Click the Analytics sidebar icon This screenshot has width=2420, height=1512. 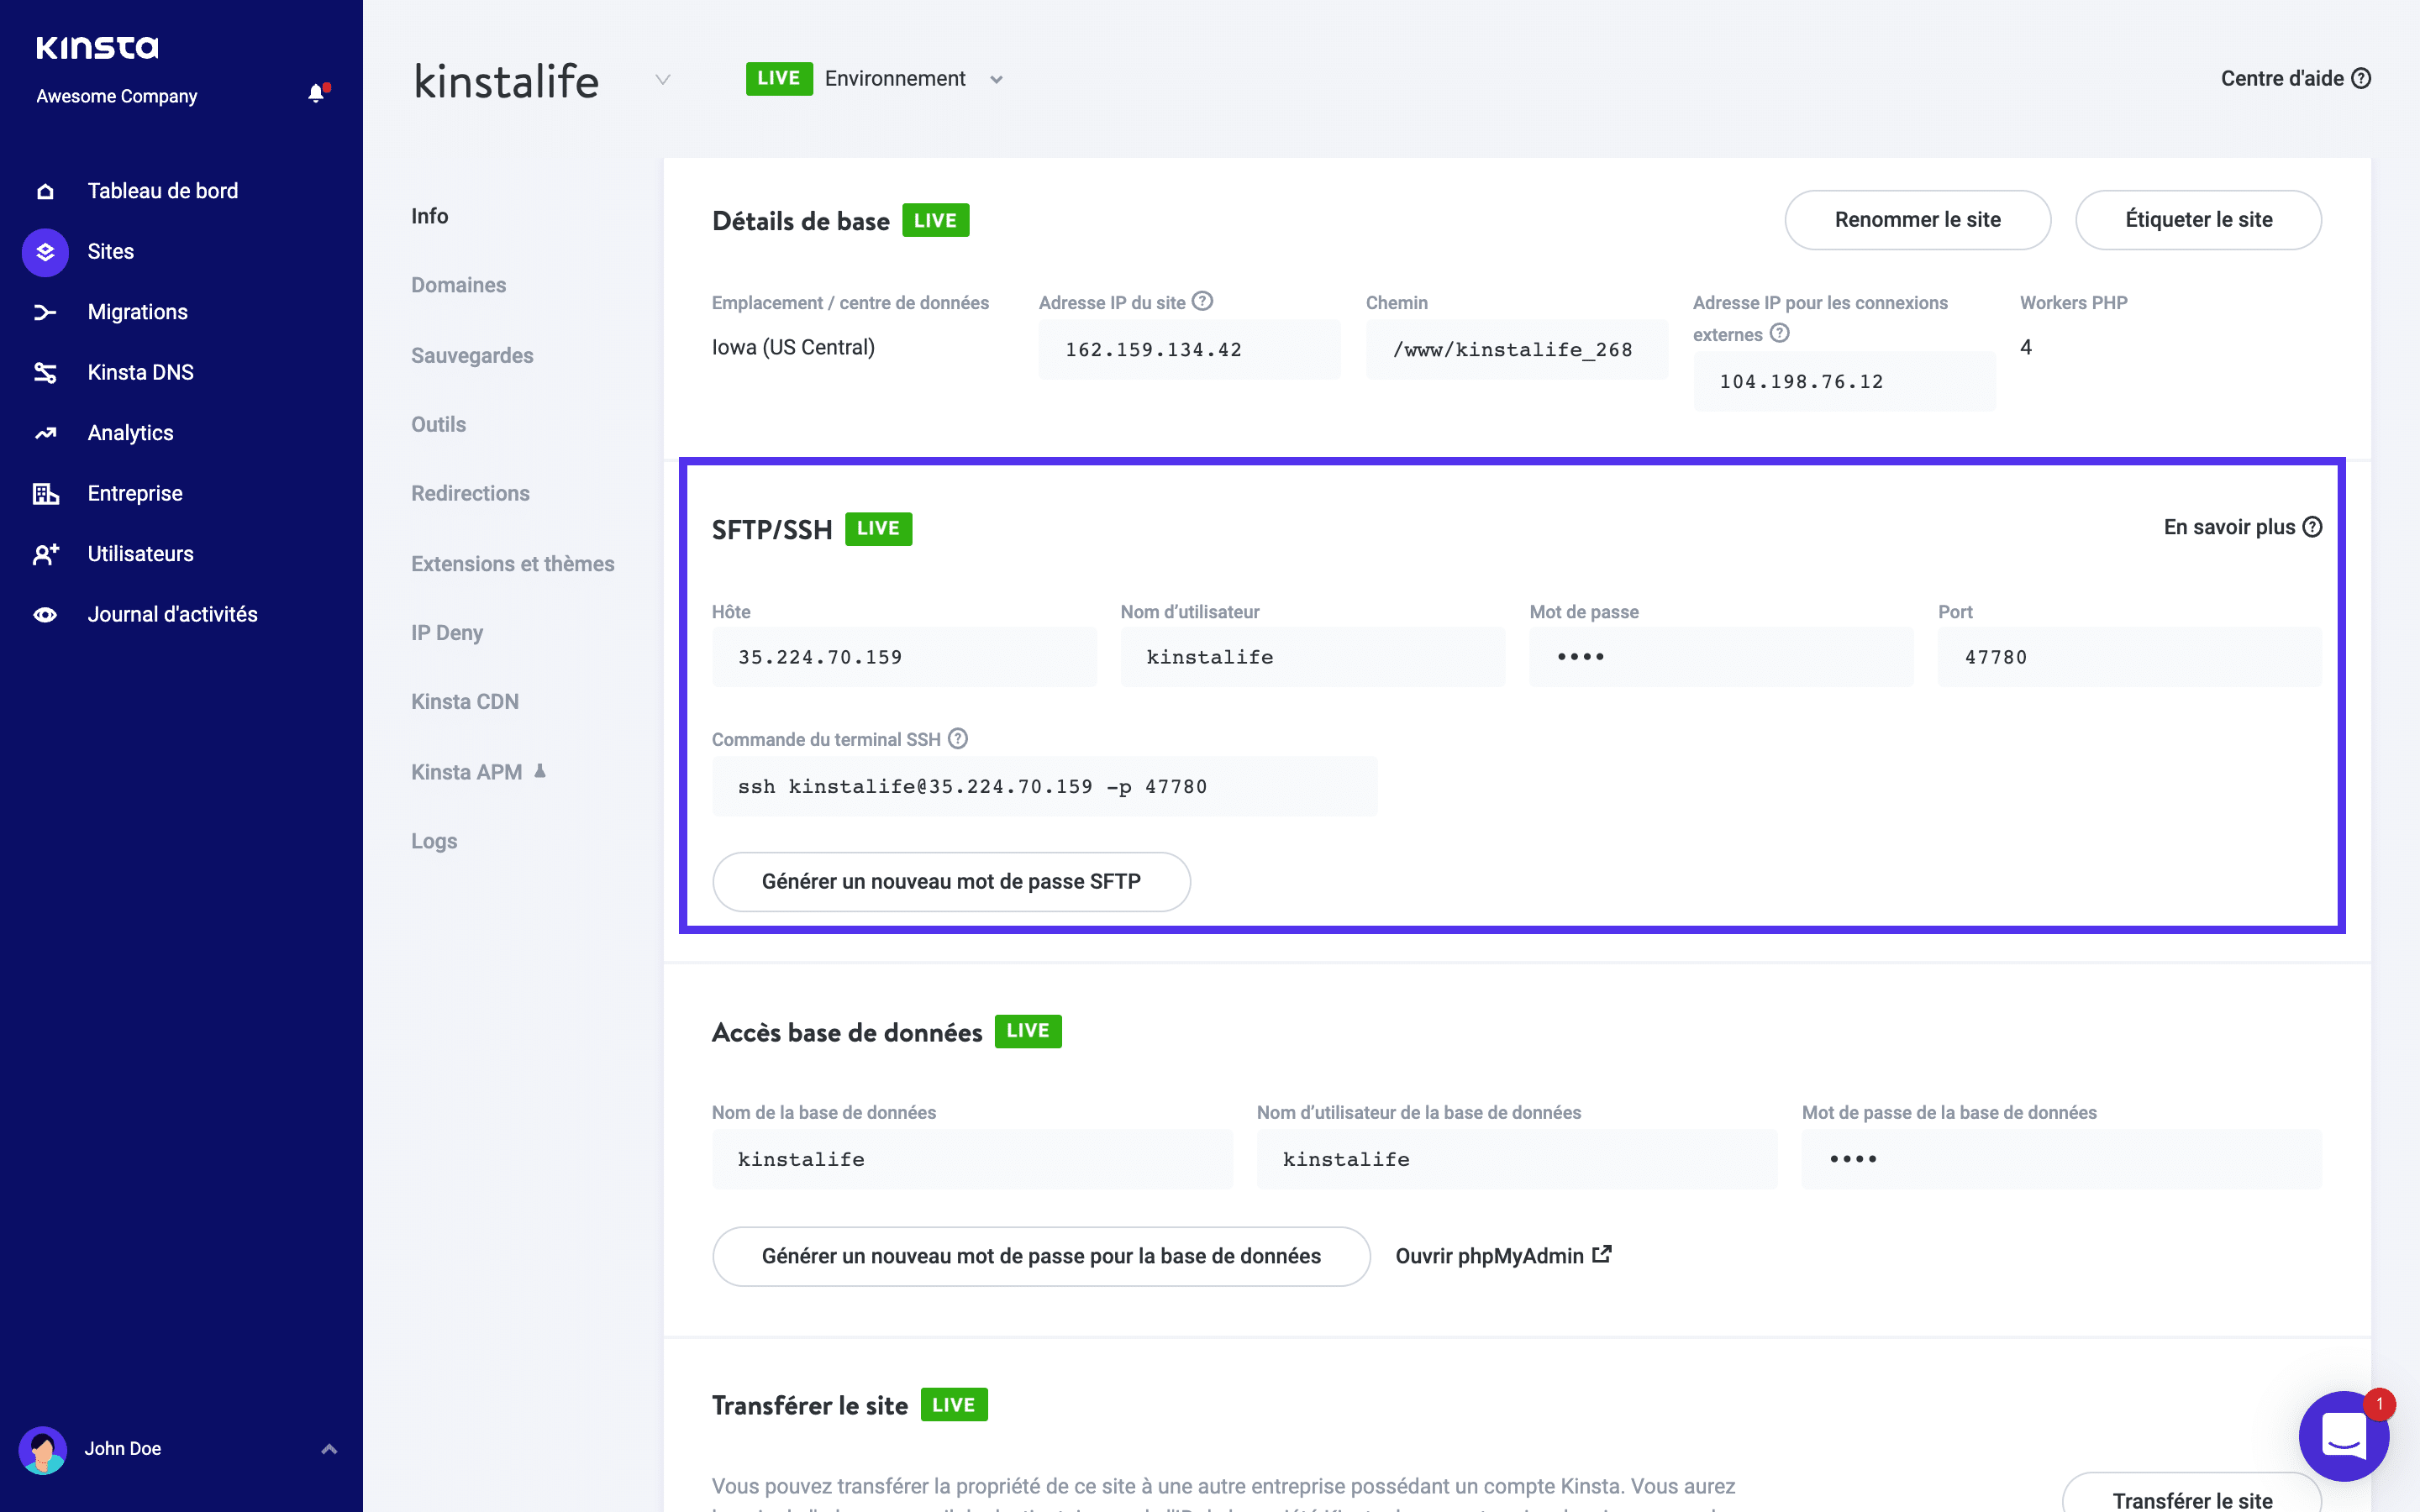pyautogui.click(x=47, y=432)
